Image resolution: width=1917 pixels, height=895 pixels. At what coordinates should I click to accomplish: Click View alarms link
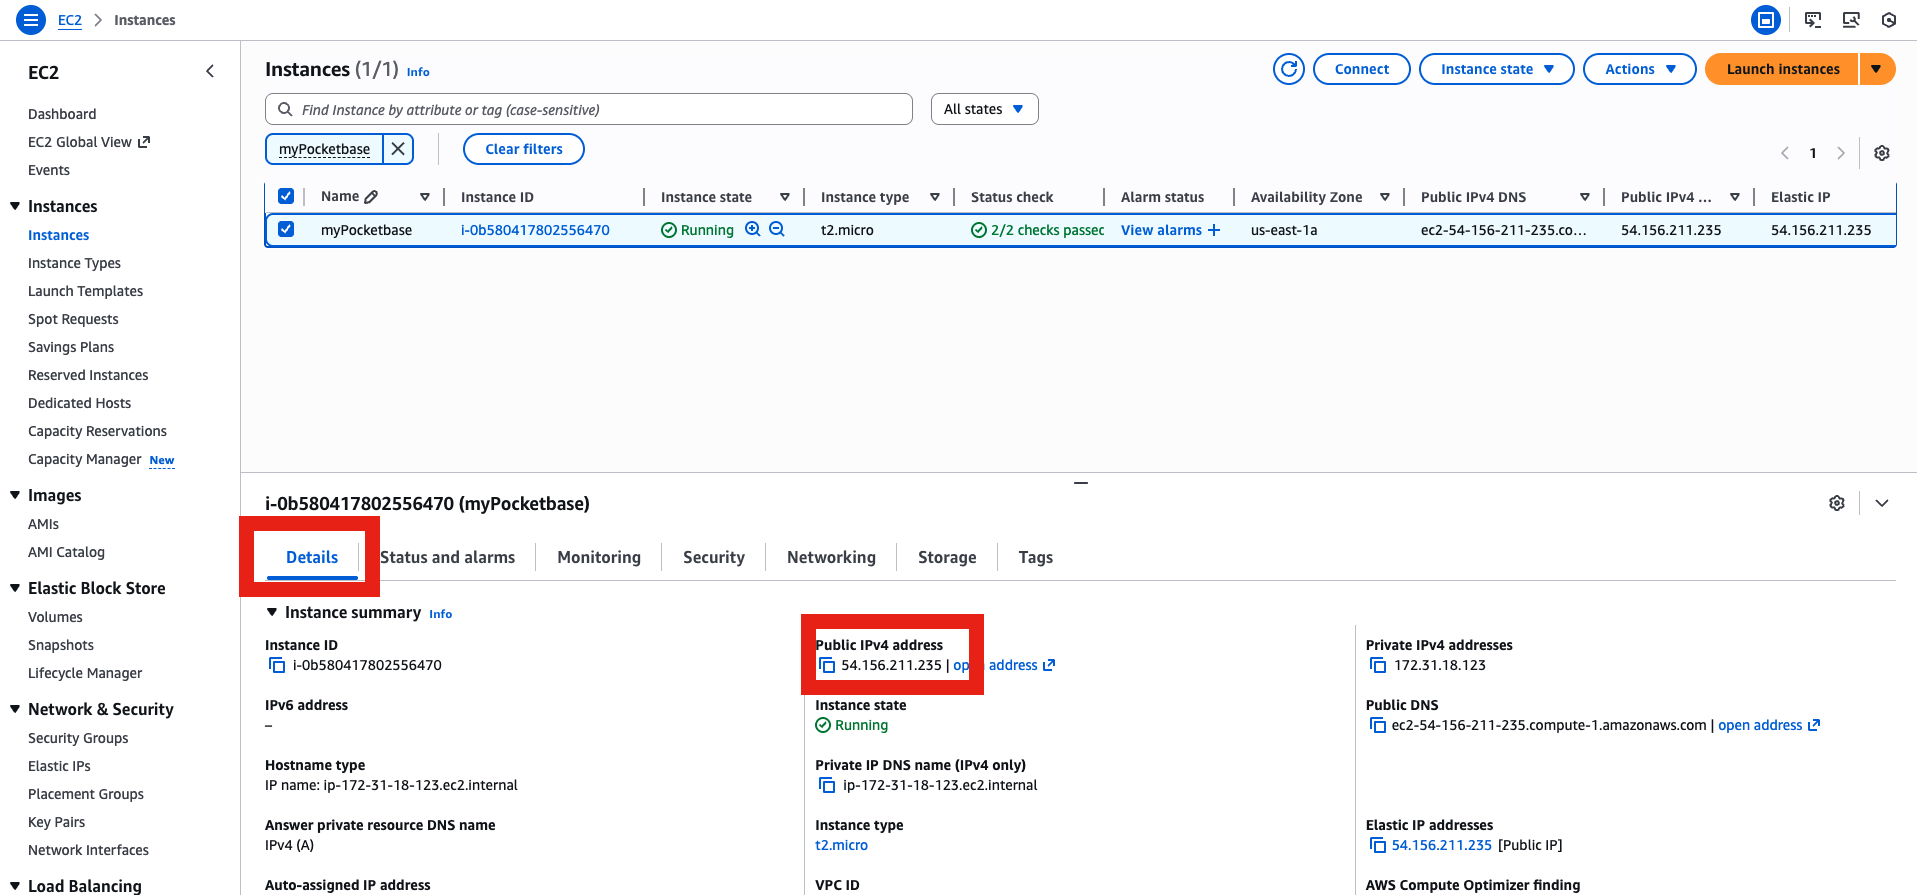pos(1161,230)
